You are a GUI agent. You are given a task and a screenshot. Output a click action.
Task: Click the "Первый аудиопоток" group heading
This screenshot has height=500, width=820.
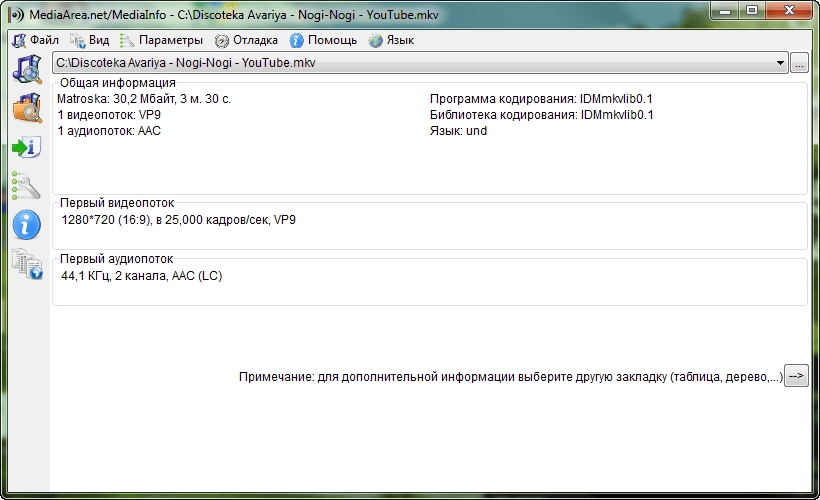coord(117,258)
